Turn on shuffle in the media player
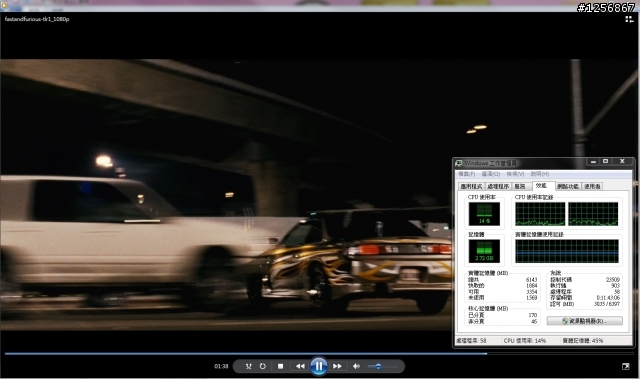640x379 pixels. 248,366
